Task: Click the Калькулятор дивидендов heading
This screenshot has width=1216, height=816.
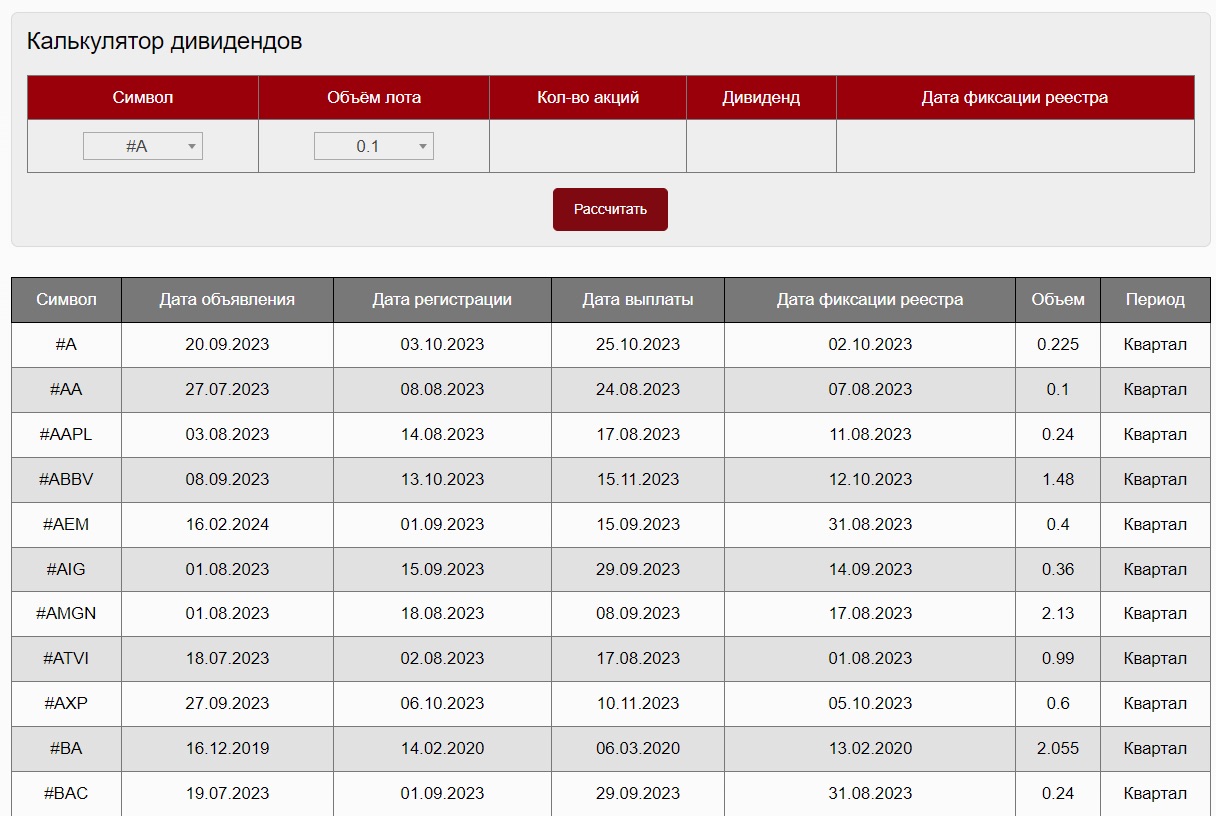Action: tap(164, 42)
